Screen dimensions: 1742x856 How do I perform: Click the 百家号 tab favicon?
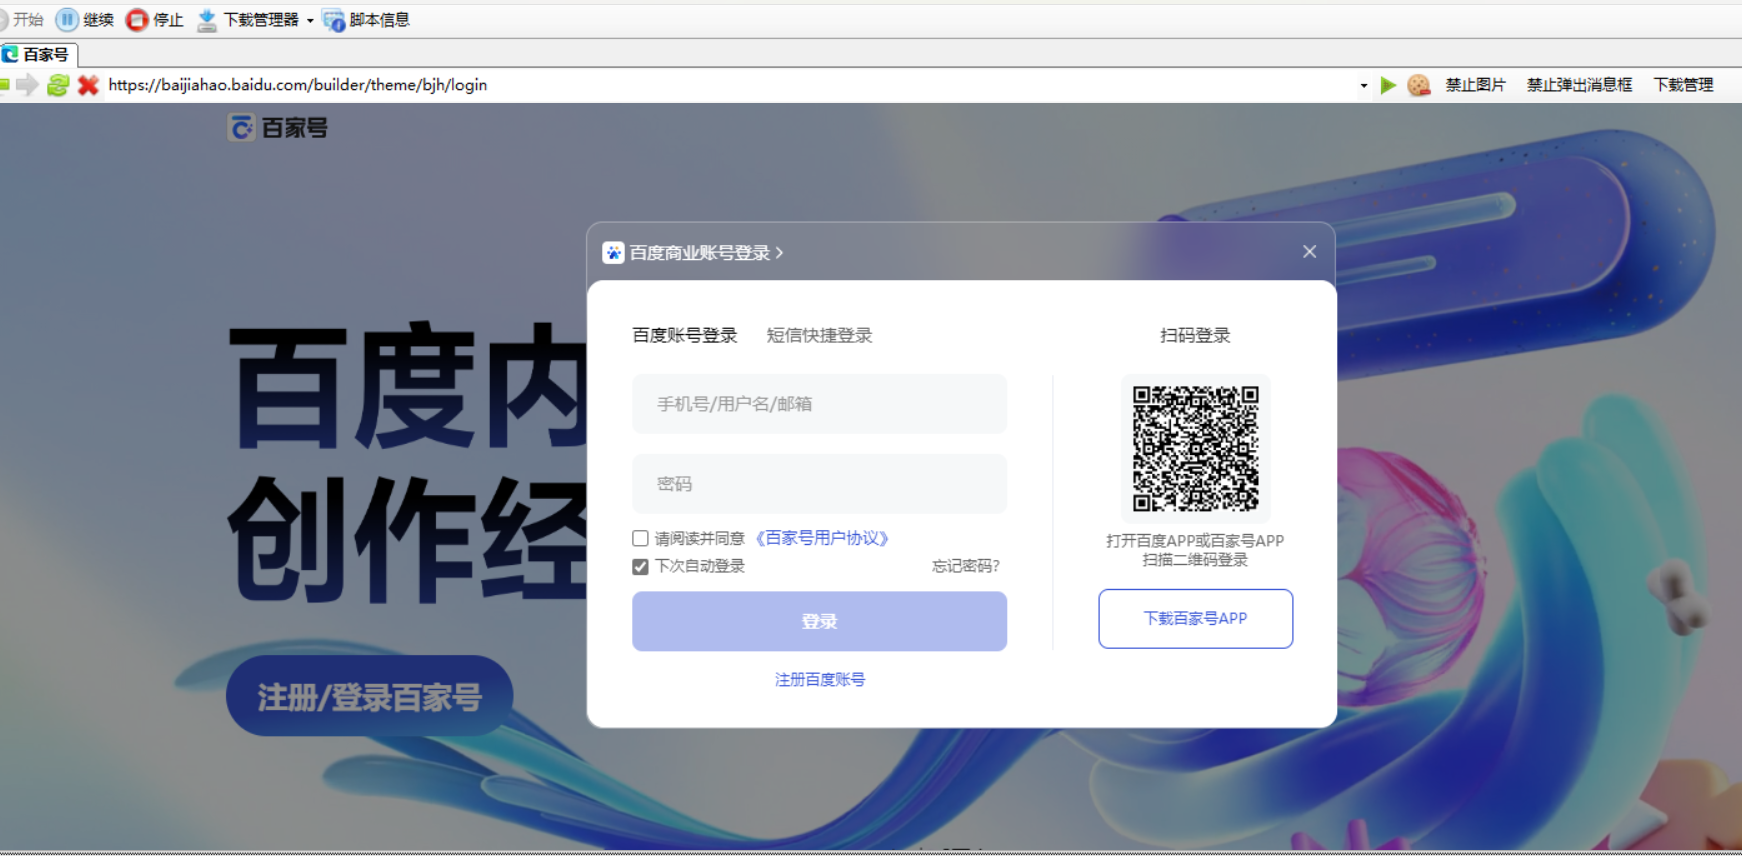click(x=11, y=54)
